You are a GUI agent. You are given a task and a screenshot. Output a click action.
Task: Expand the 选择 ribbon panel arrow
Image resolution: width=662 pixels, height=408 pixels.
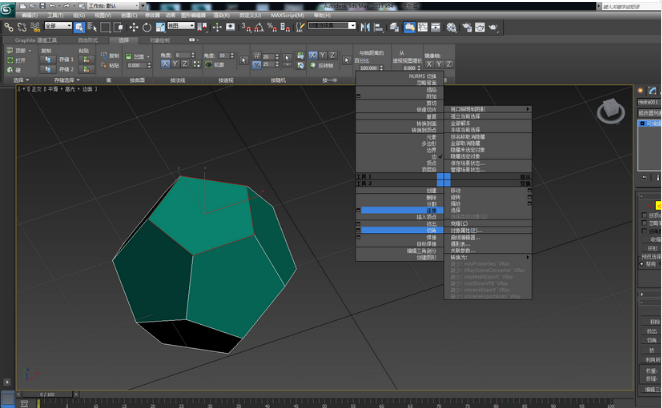27,80
